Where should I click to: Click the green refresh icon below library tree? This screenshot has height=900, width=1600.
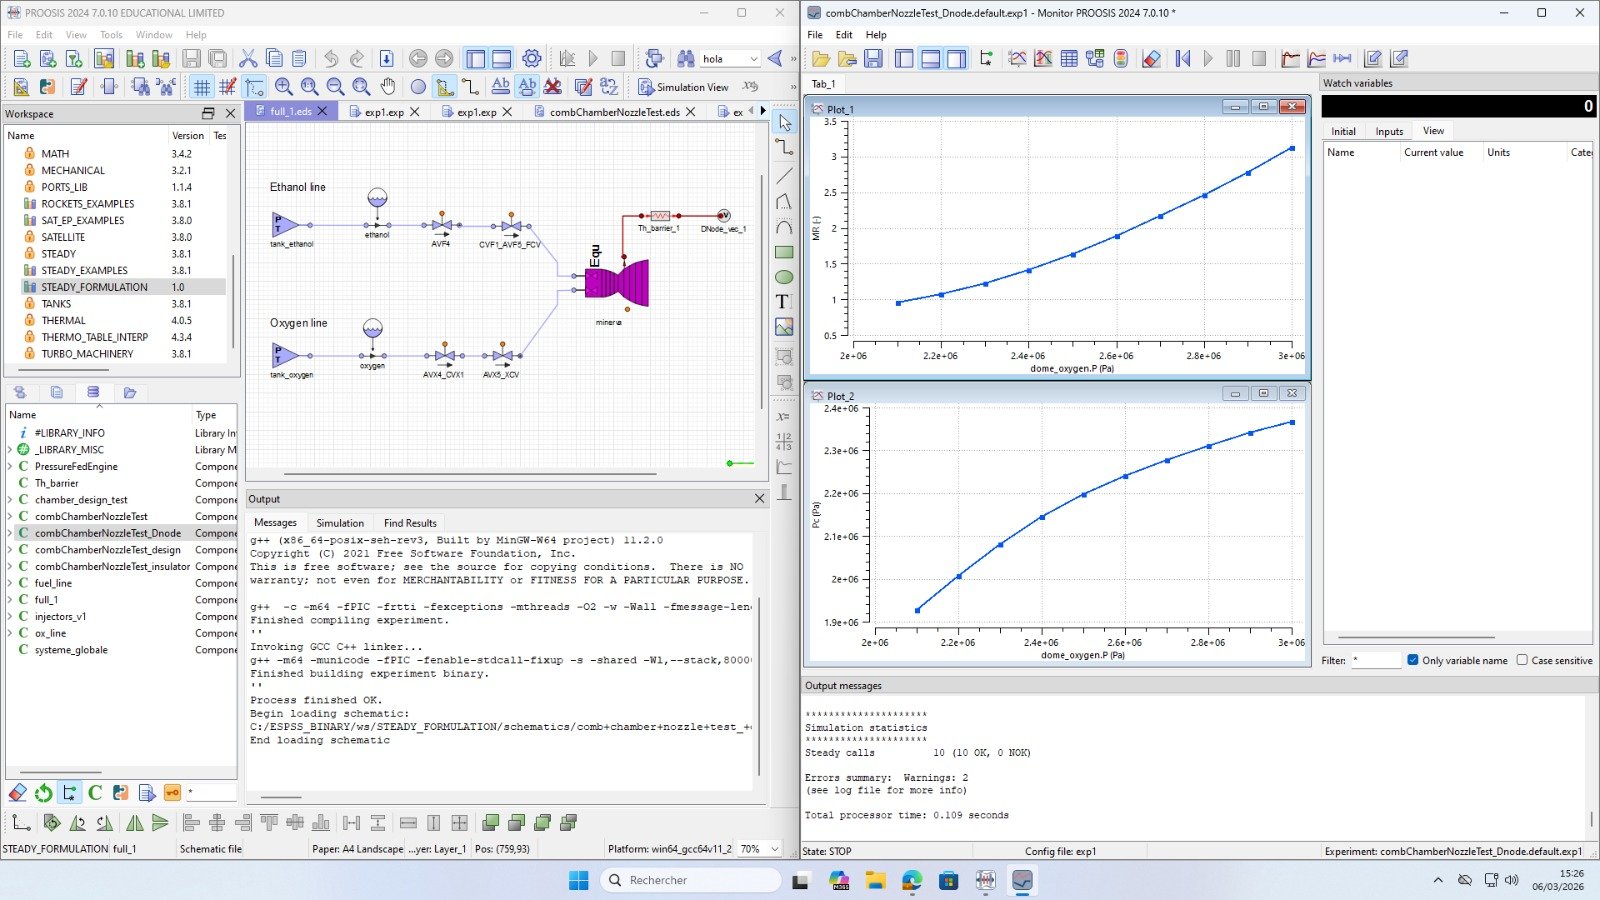(43, 793)
